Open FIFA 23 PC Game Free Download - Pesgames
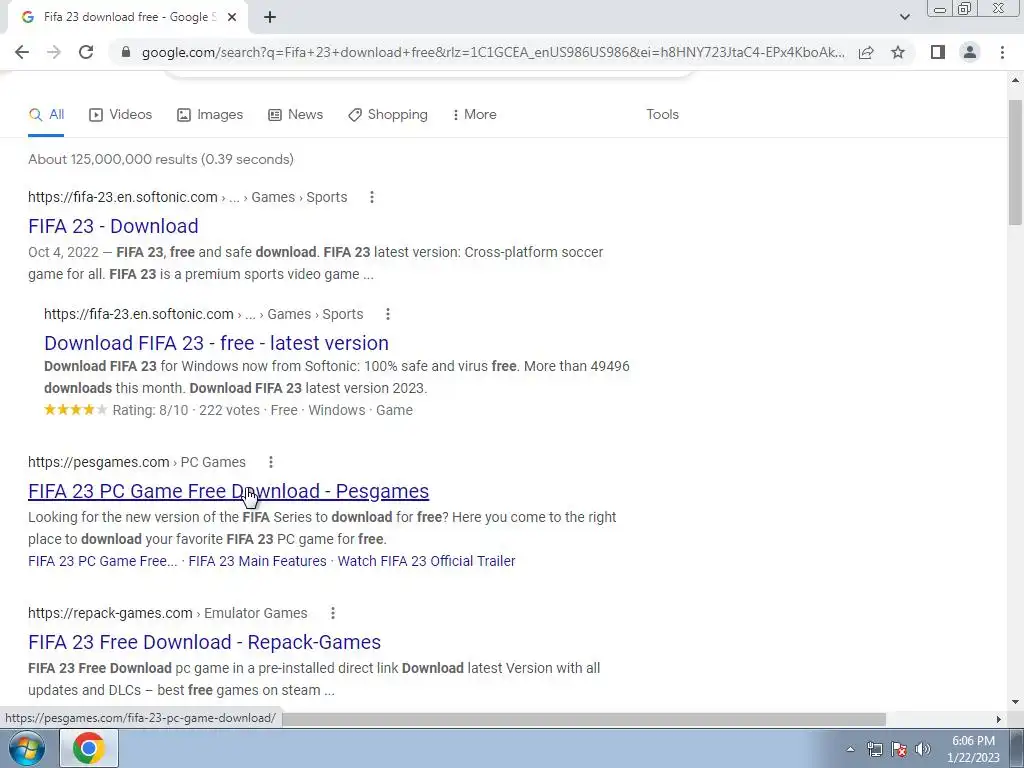This screenshot has height=768, width=1024. [229, 491]
